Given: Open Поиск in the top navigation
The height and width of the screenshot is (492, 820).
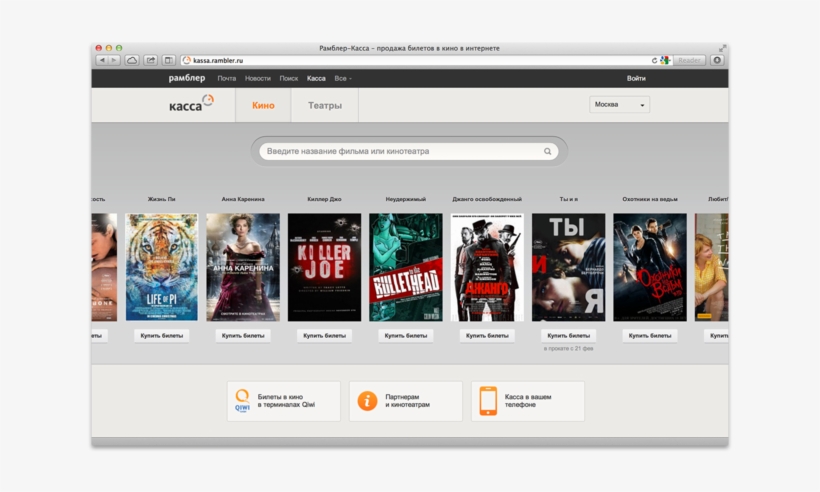Looking at the screenshot, I should 289,78.
